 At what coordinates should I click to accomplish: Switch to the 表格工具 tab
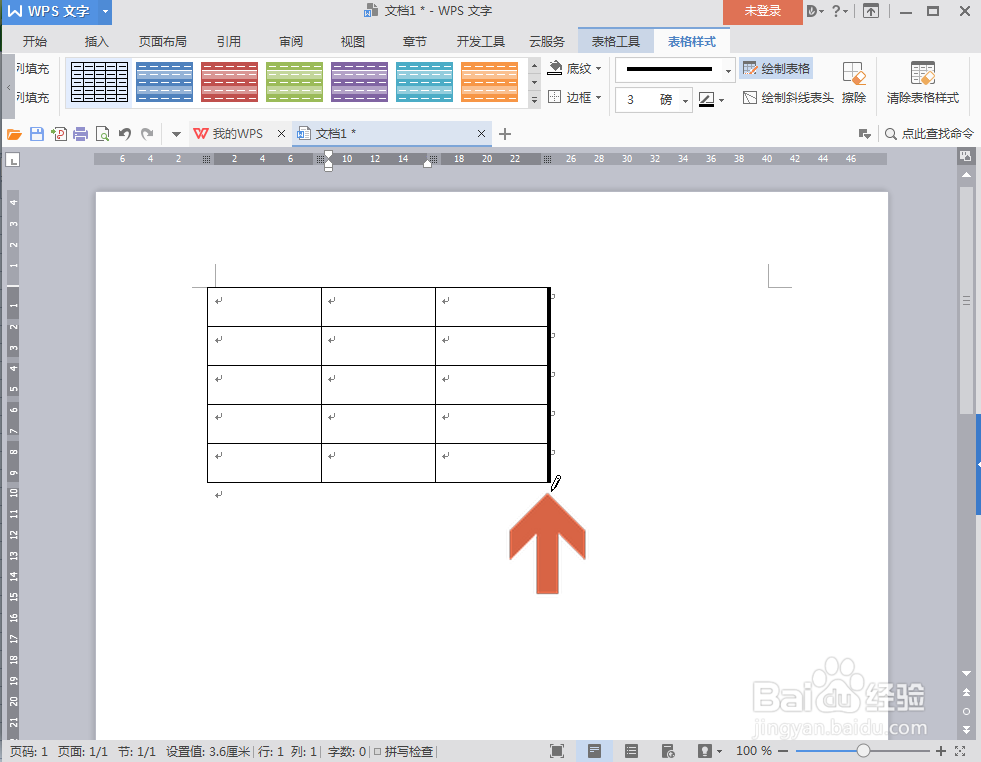(x=616, y=41)
